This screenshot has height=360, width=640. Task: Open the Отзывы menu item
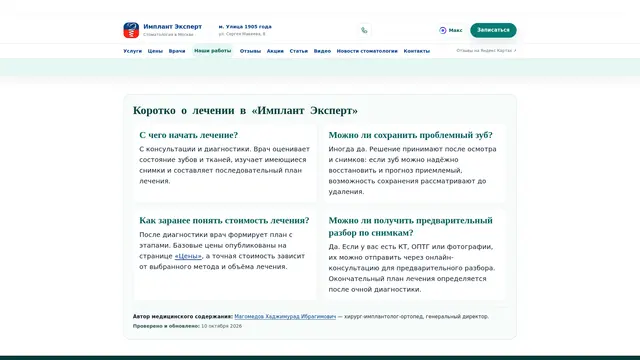(250, 51)
